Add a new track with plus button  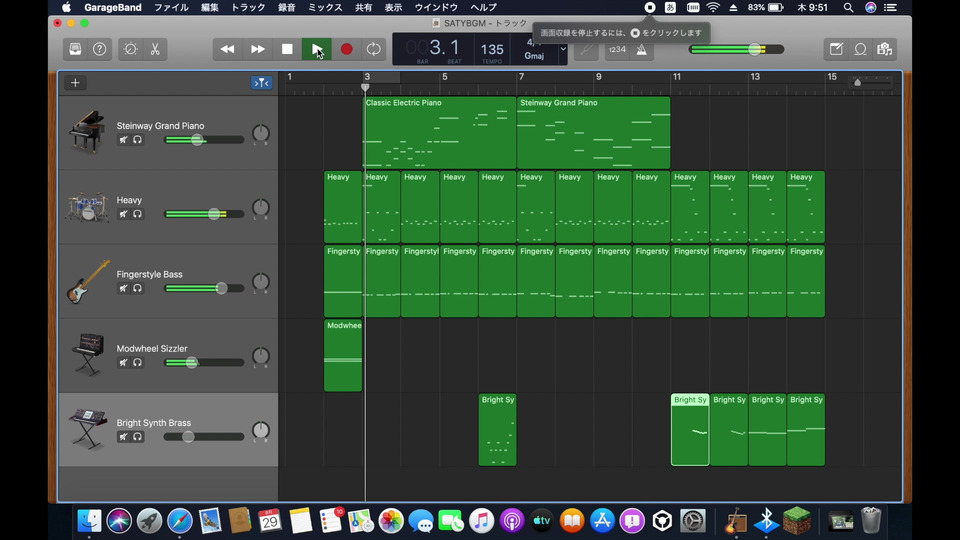75,83
